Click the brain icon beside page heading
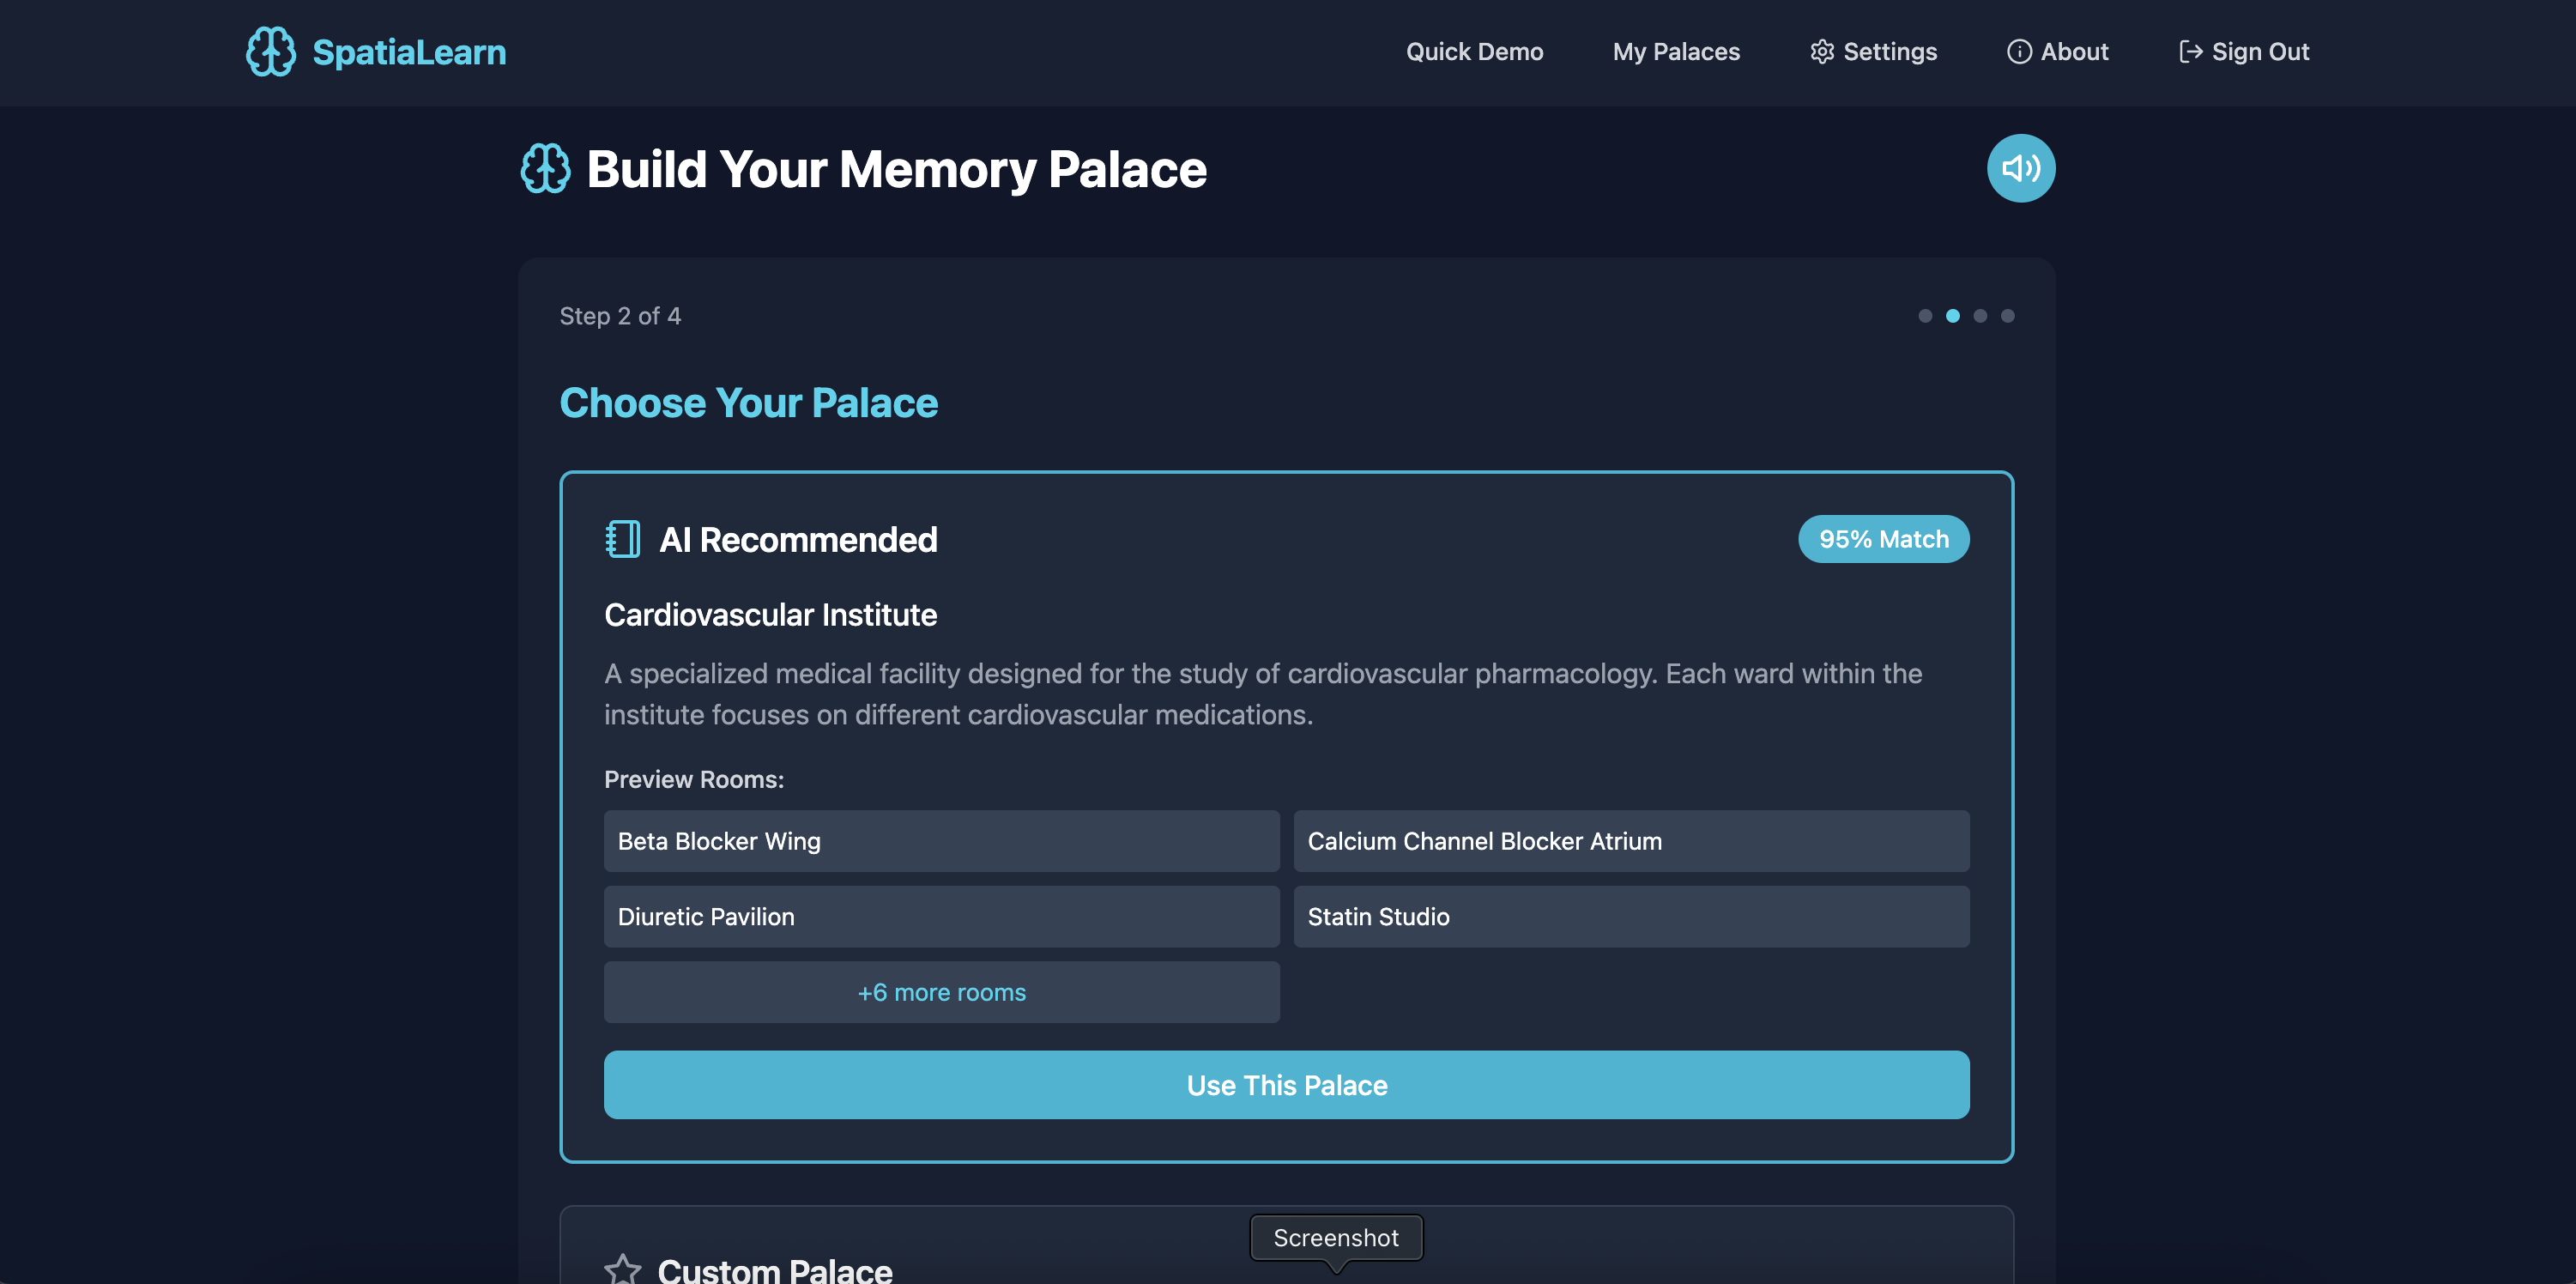 [x=546, y=168]
